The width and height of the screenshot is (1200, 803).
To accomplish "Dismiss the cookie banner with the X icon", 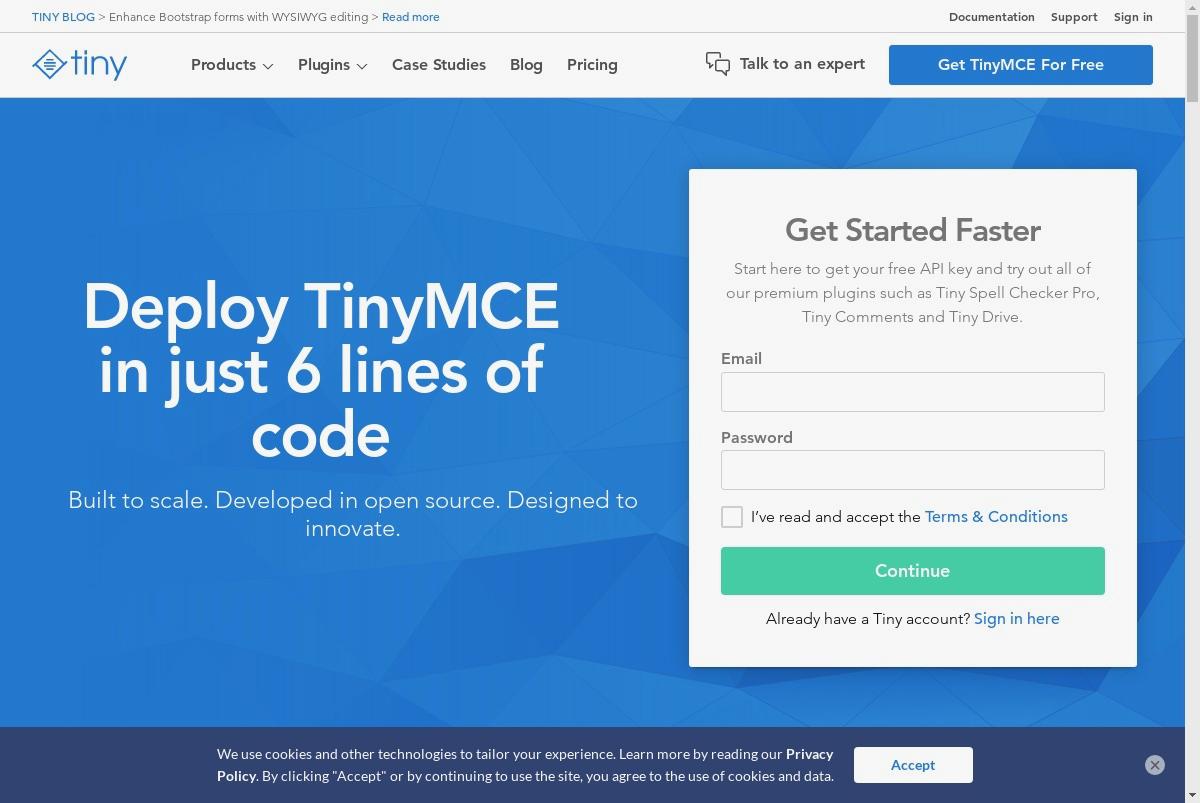I will (x=1155, y=765).
